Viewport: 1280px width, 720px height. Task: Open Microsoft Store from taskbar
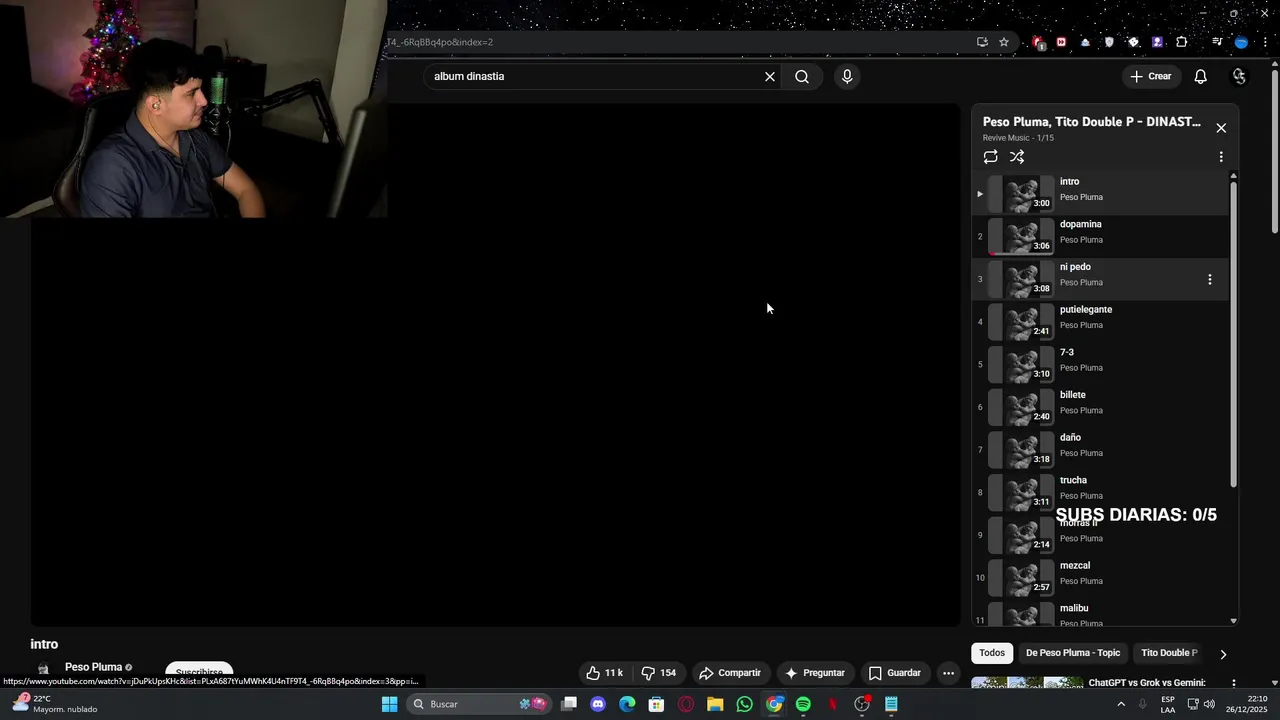click(x=656, y=704)
